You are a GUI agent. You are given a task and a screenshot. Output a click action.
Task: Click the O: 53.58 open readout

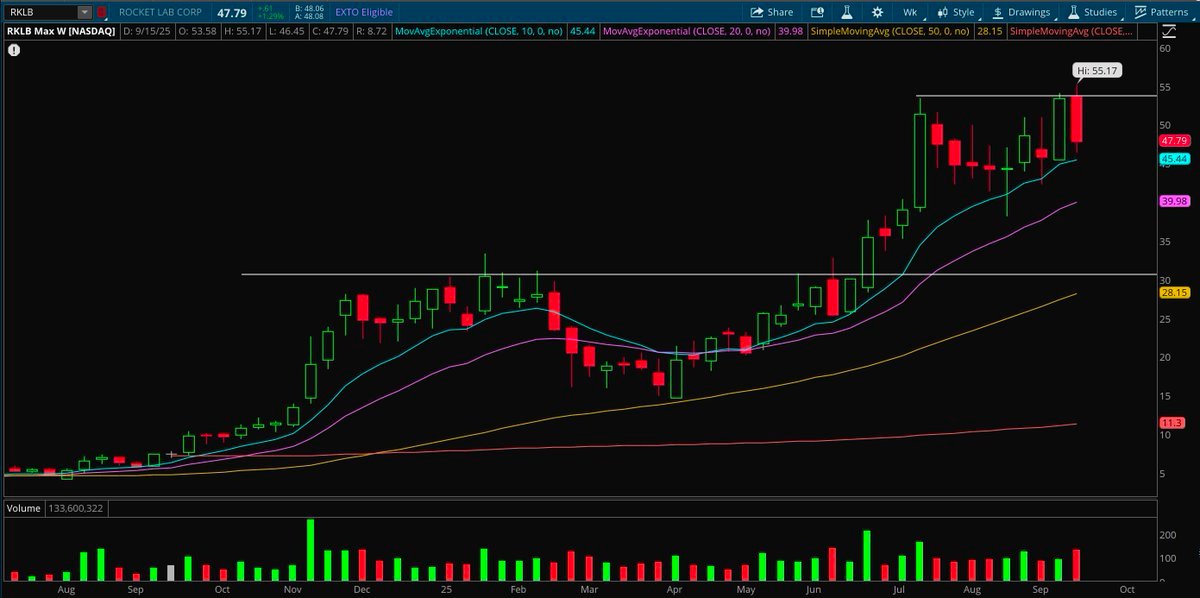[x=196, y=31]
